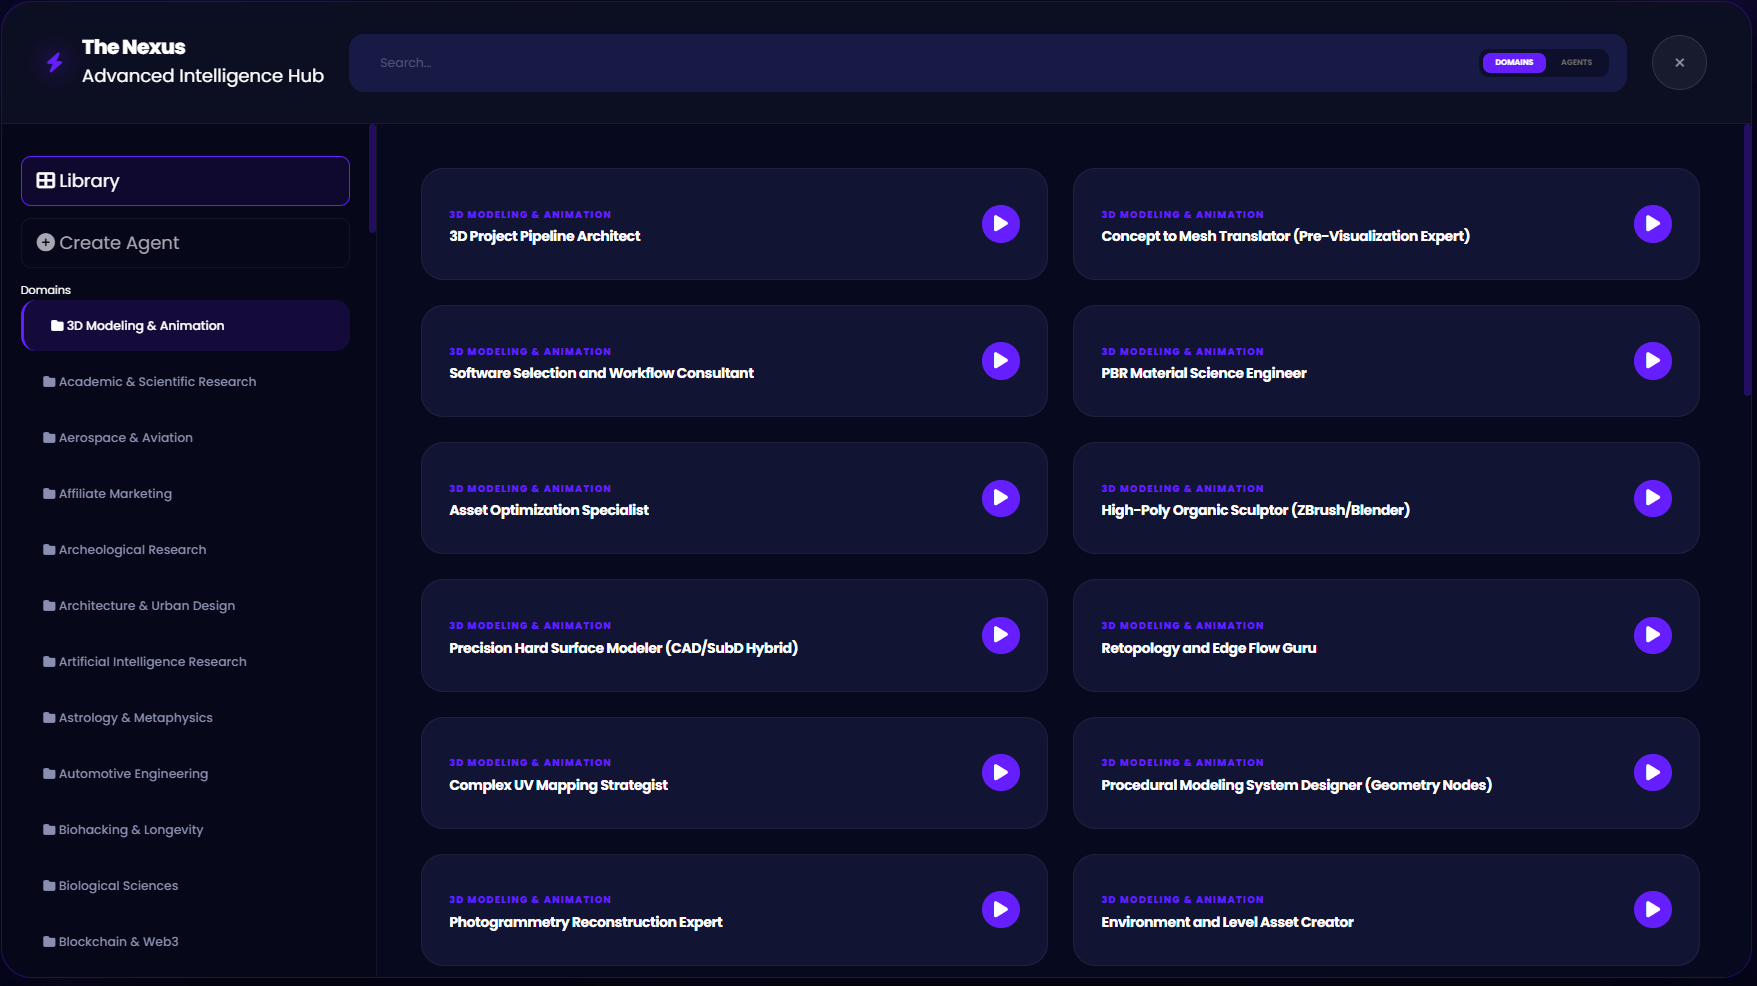Enable the DOMAINS search filter
The height and width of the screenshot is (986, 1757).
[x=1514, y=62]
